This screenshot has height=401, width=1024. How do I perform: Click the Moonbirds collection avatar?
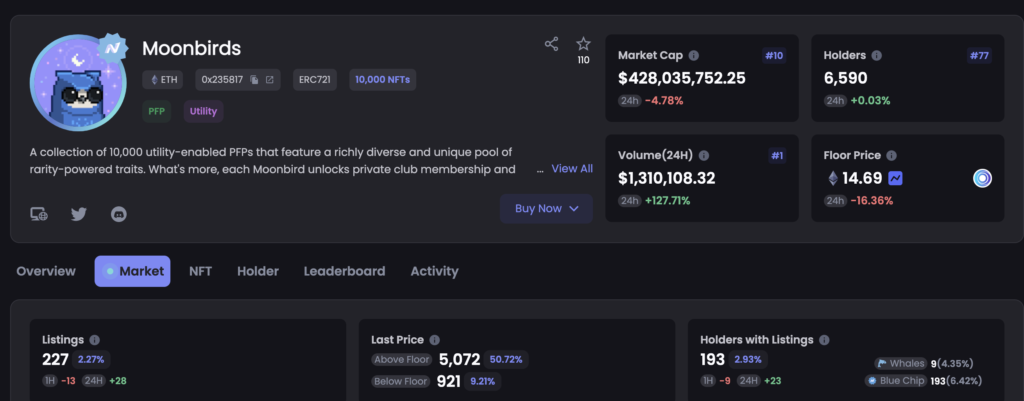[x=76, y=83]
